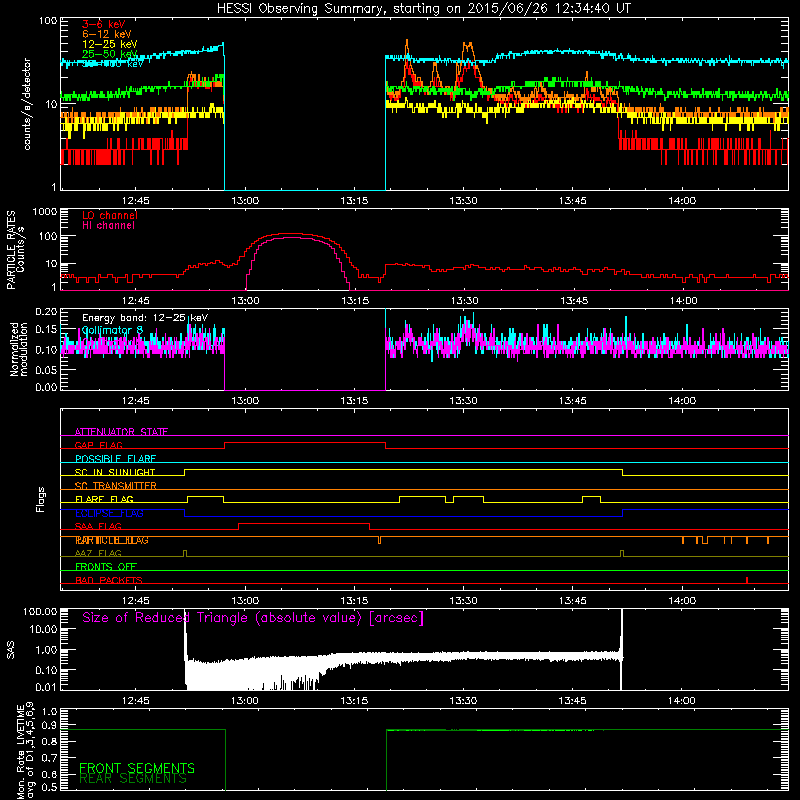Click the "0.01" SAS y-axis value

coord(46,687)
